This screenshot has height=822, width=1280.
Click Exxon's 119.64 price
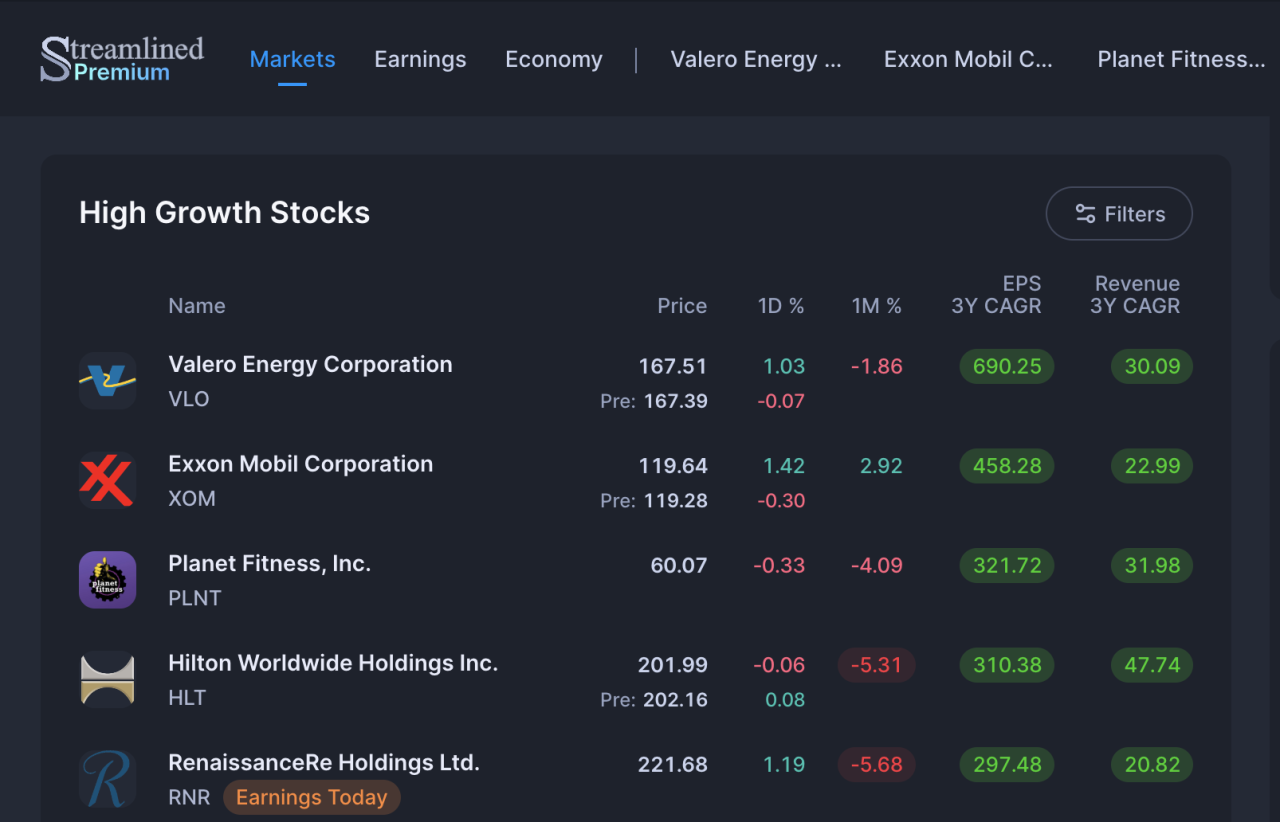tap(673, 466)
